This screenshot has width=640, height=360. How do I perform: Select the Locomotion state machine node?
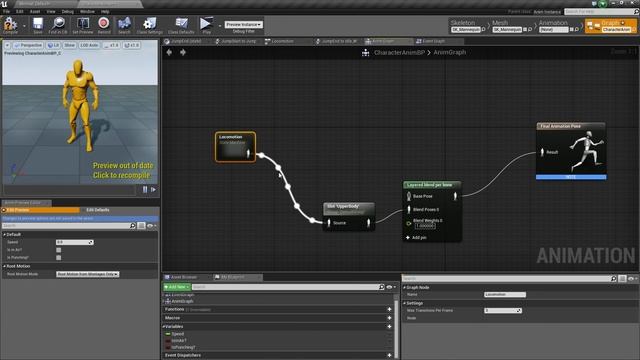[236, 147]
